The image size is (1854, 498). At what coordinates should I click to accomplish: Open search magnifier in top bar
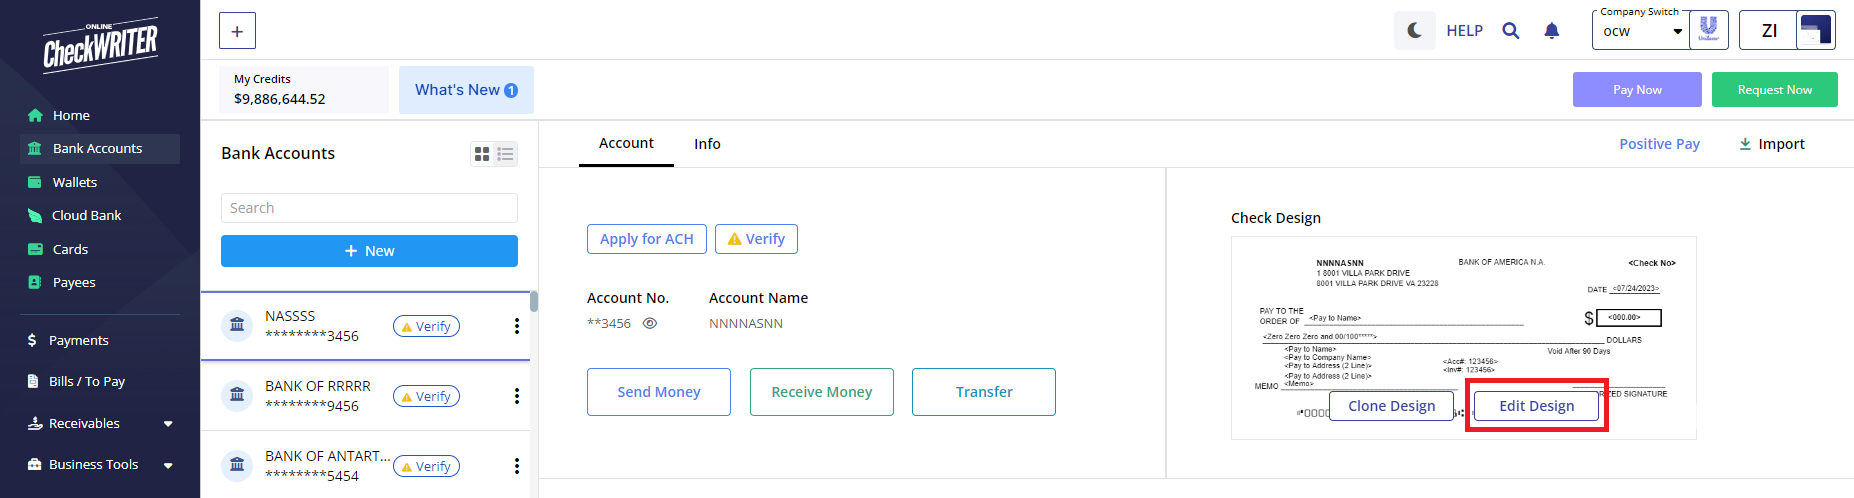(1511, 31)
